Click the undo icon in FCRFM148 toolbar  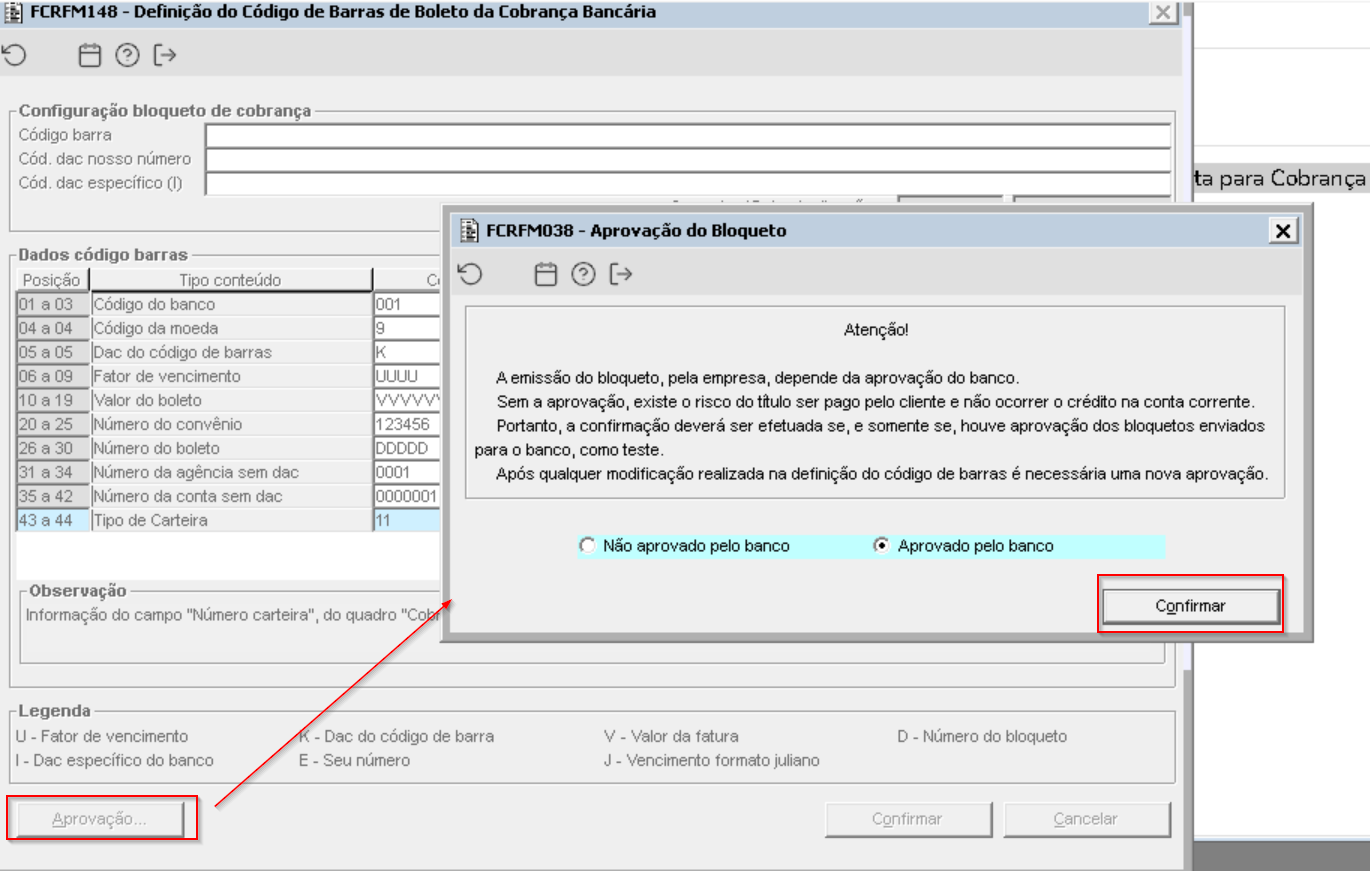tap(14, 55)
